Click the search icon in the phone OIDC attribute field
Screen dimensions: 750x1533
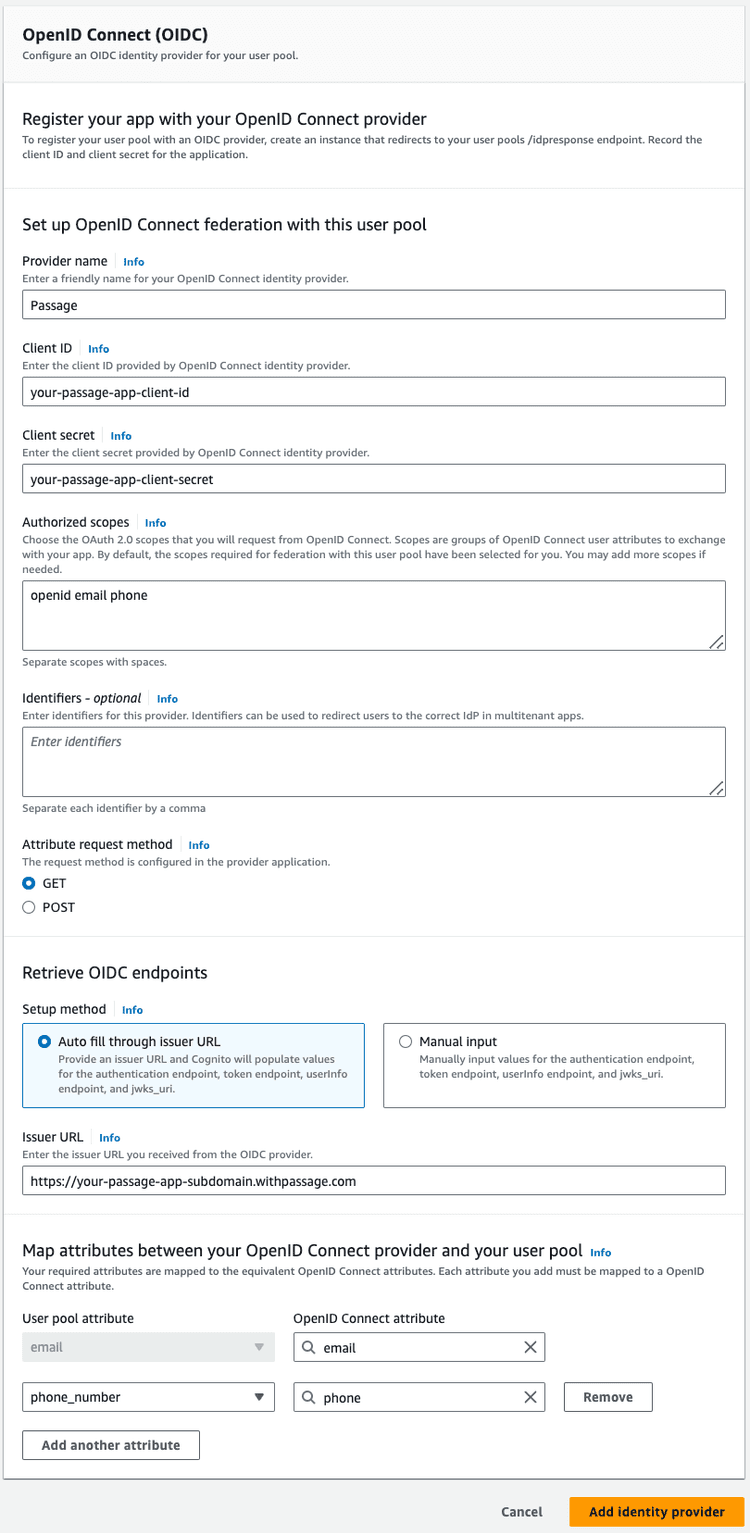308,1397
